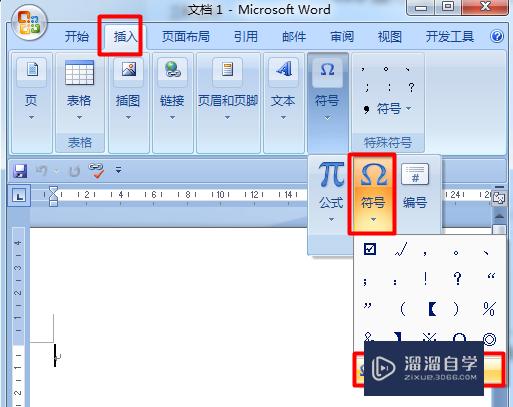
Task: Insert the closing double quote symbol
Action: 368,306
